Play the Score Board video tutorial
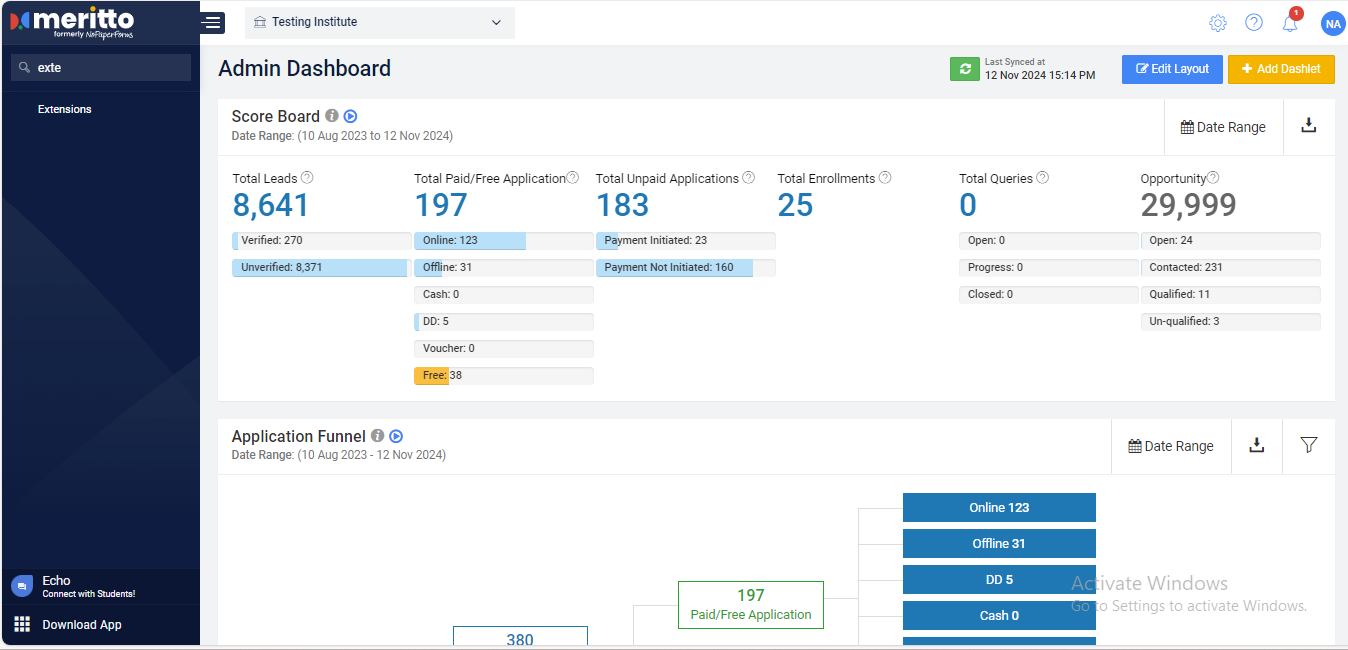Image resolution: width=1348 pixels, height=650 pixels. [x=350, y=116]
